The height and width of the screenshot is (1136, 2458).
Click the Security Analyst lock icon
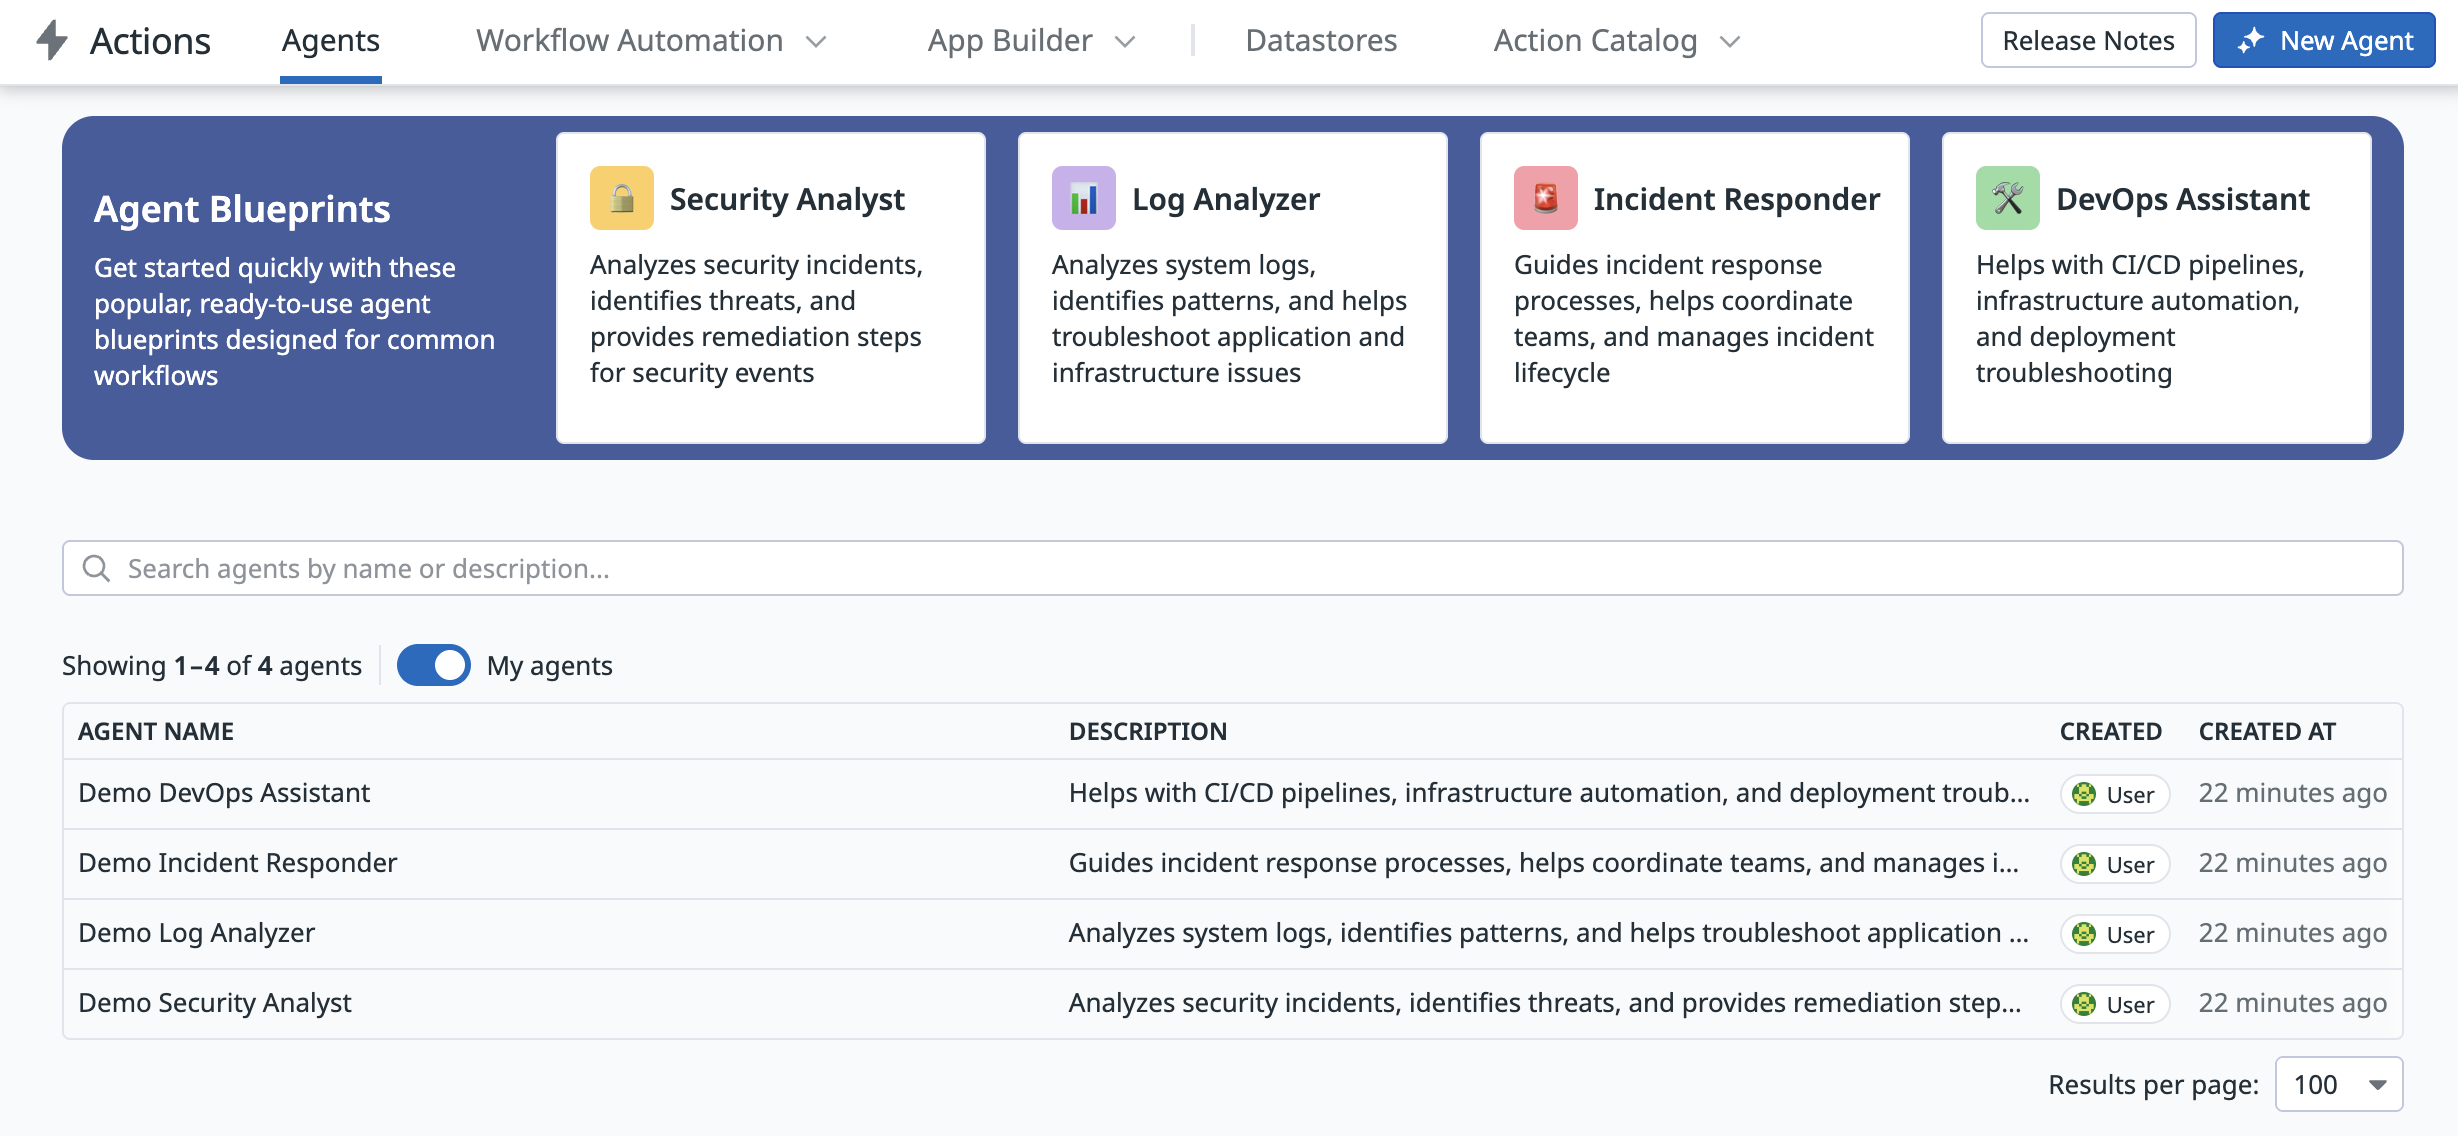621,198
